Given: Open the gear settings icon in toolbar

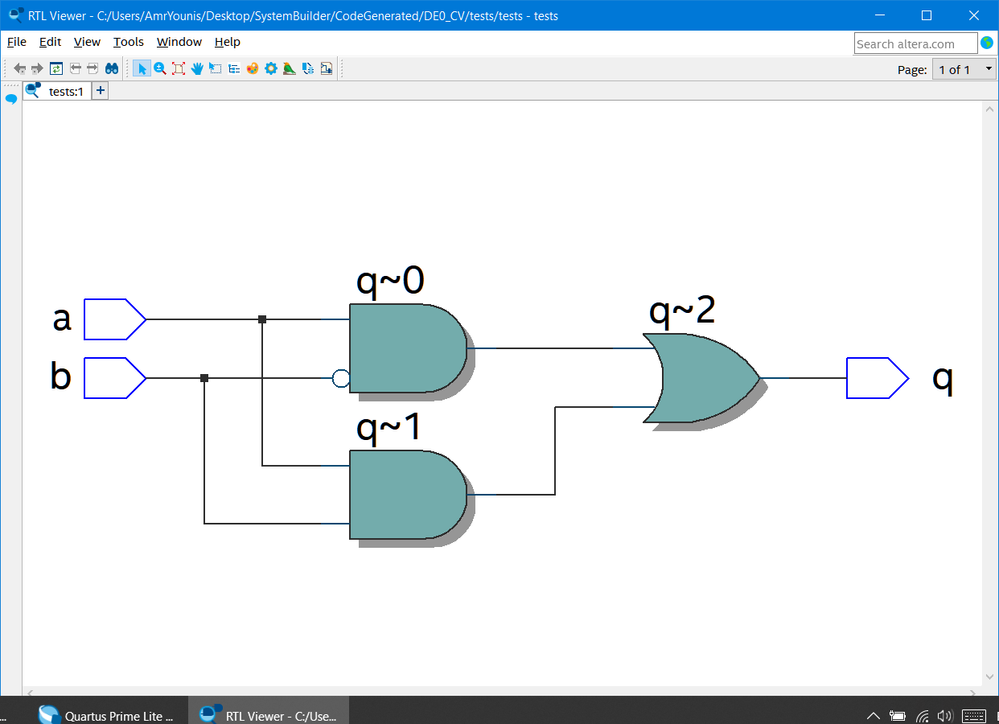Looking at the screenshot, I should (x=271, y=69).
